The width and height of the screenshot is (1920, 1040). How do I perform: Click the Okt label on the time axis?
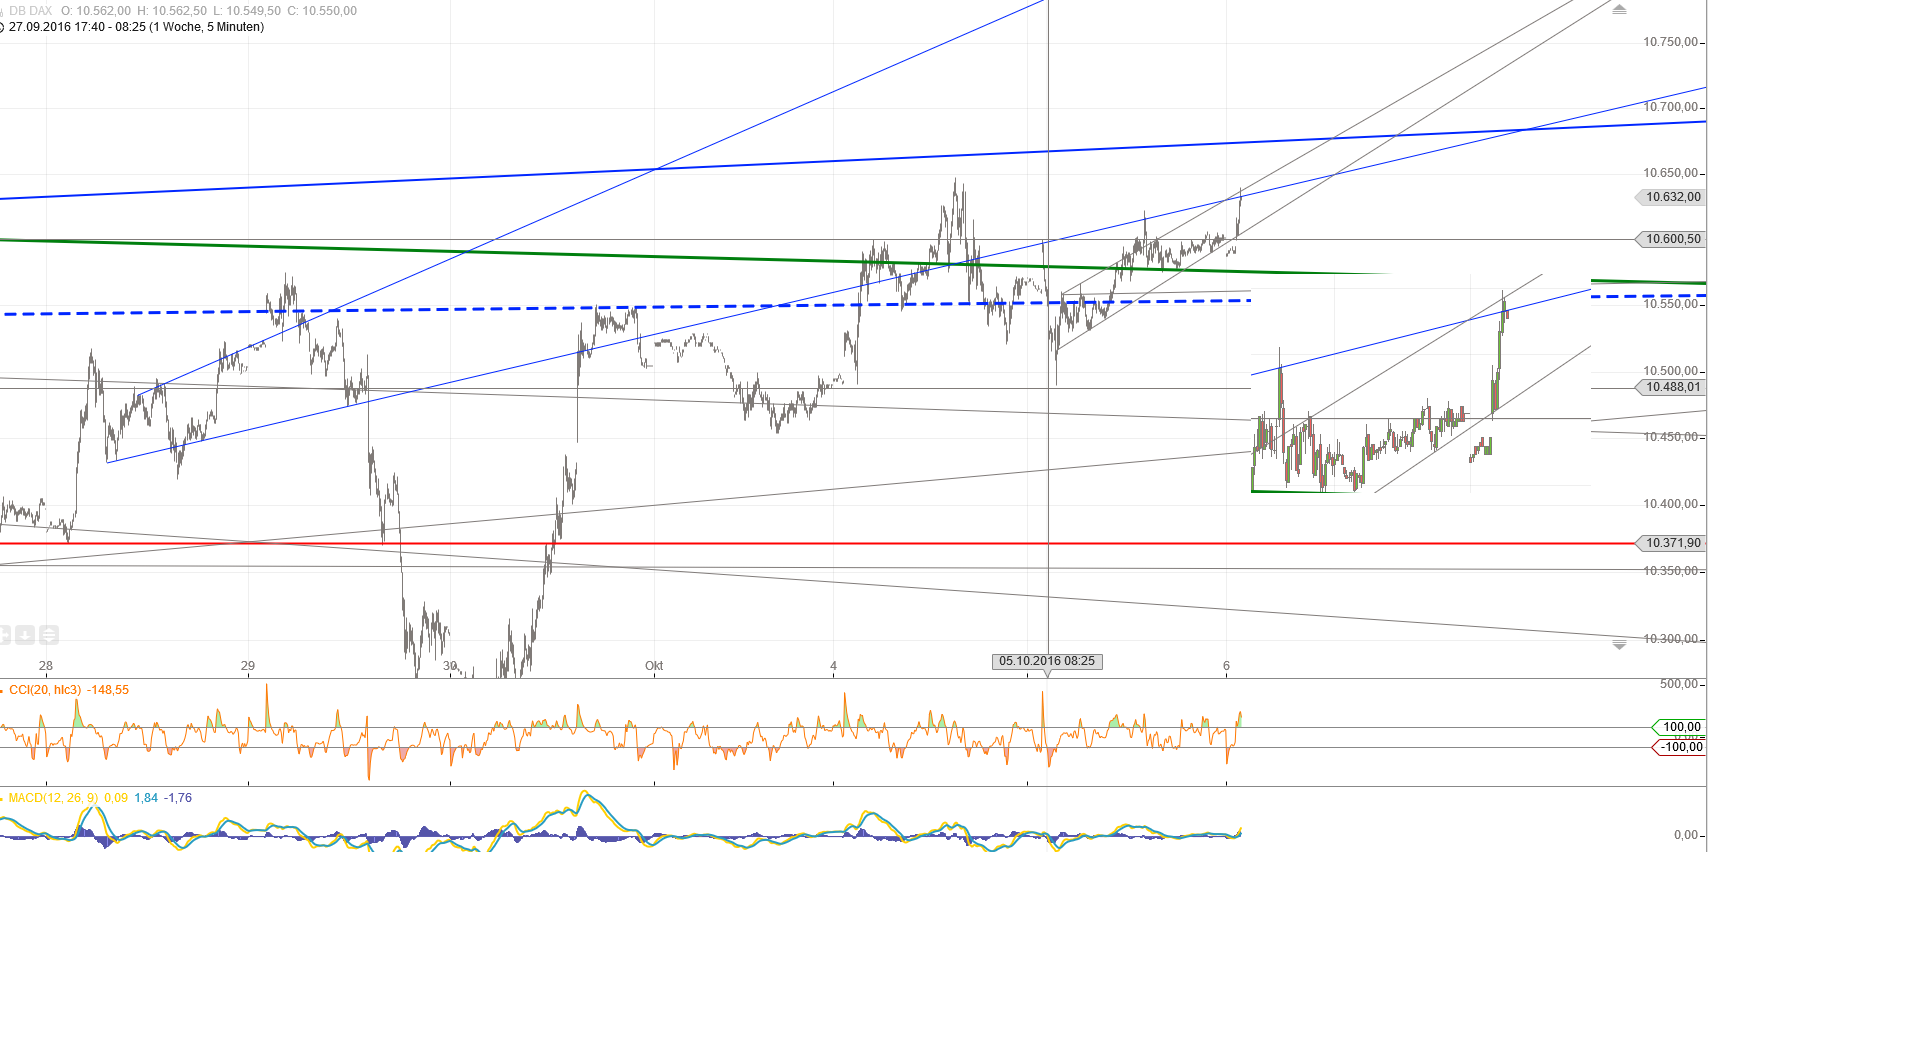coord(654,666)
